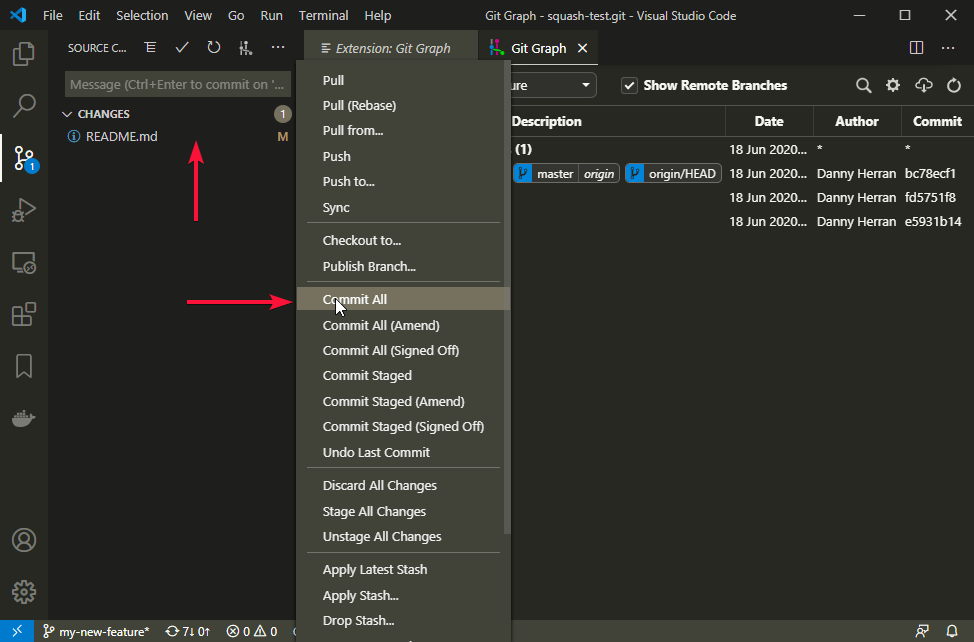974x642 pixels.
Task: Click the feedback icon in status bar
Action: [922, 631]
